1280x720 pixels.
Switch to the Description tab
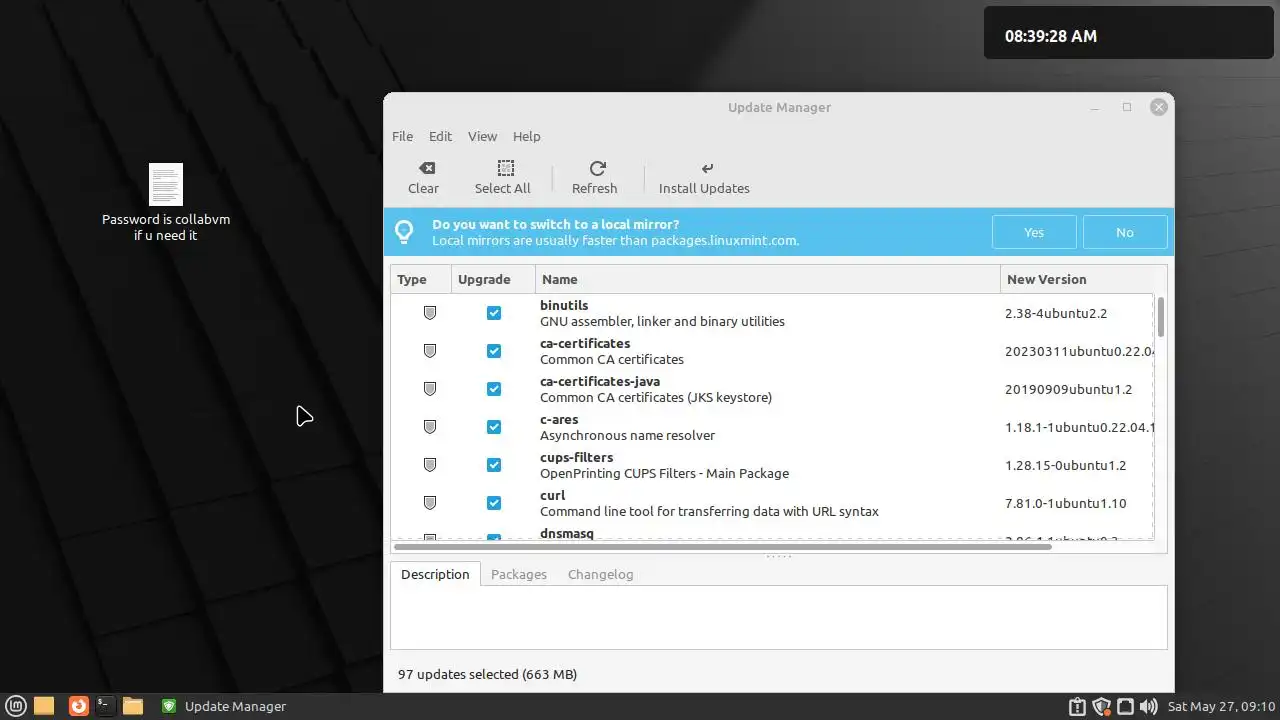(x=435, y=574)
